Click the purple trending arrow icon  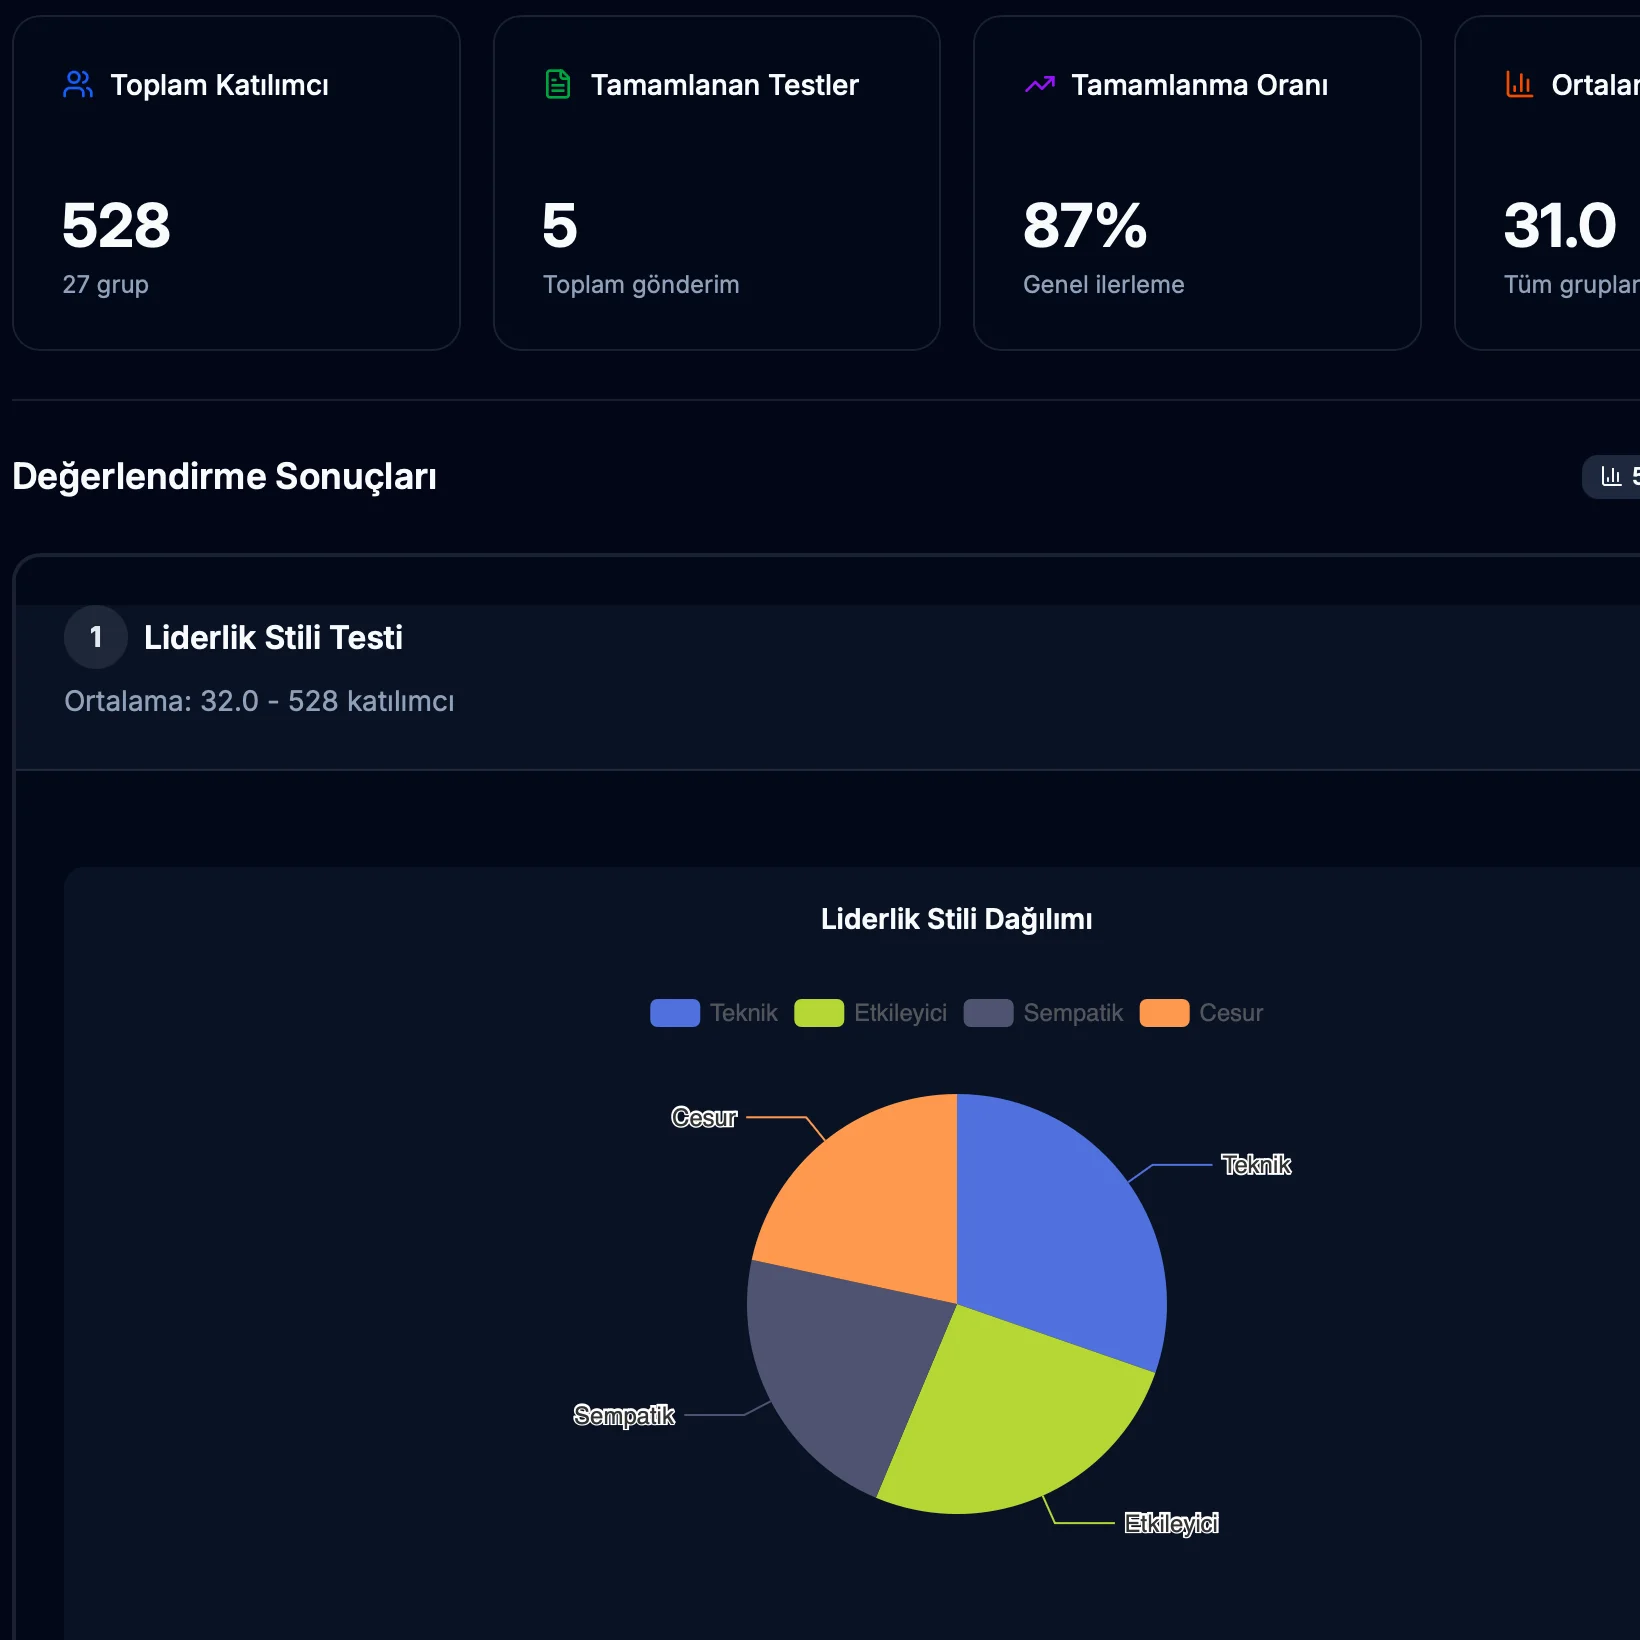1039,85
